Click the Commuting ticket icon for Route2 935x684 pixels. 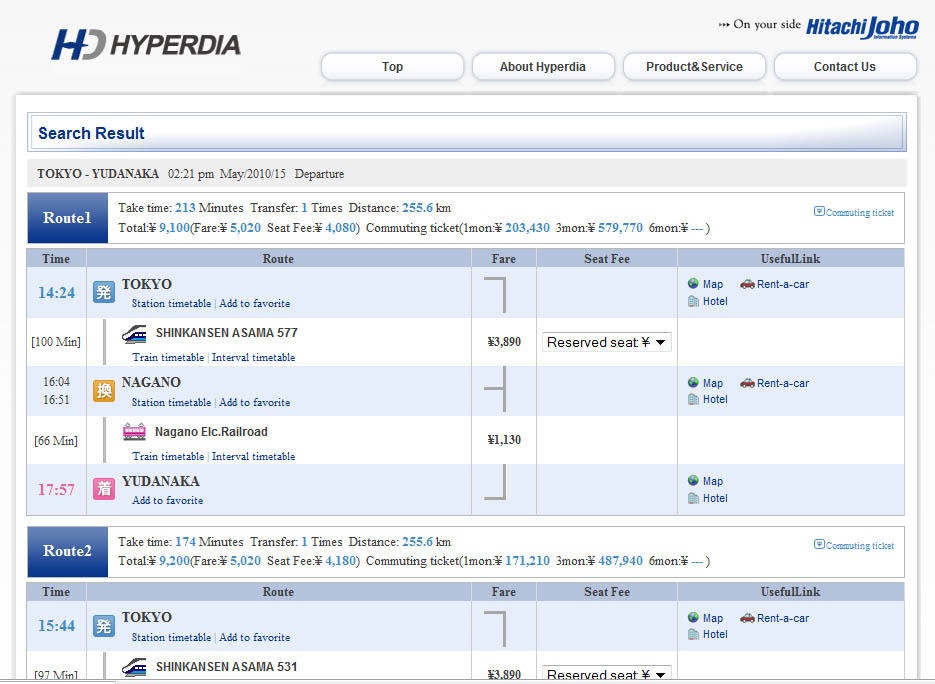(x=819, y=544)
